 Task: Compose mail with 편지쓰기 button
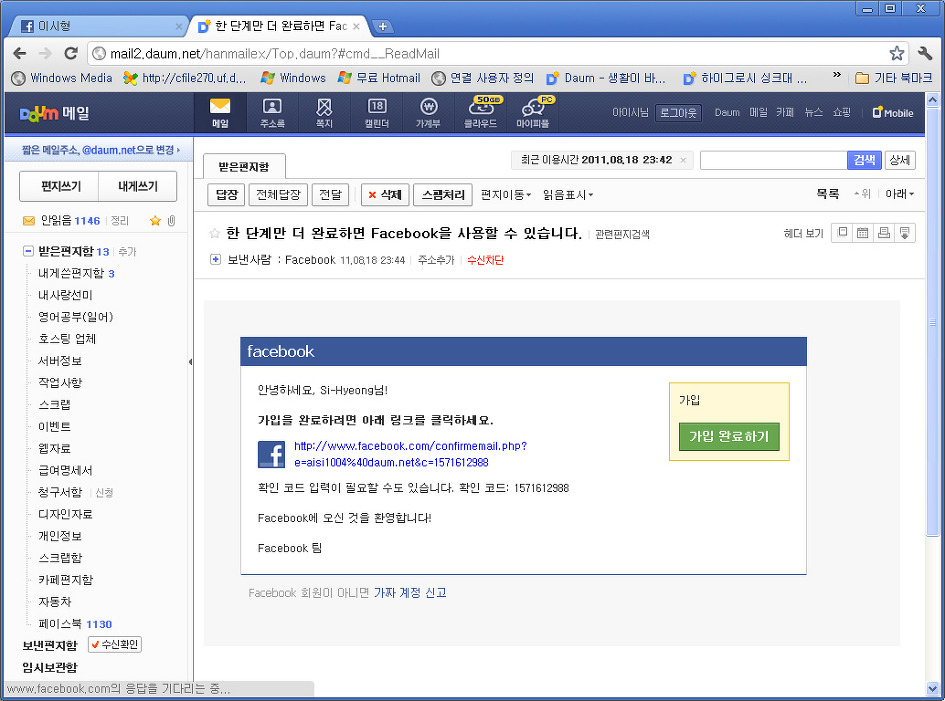tap(60, 186)
